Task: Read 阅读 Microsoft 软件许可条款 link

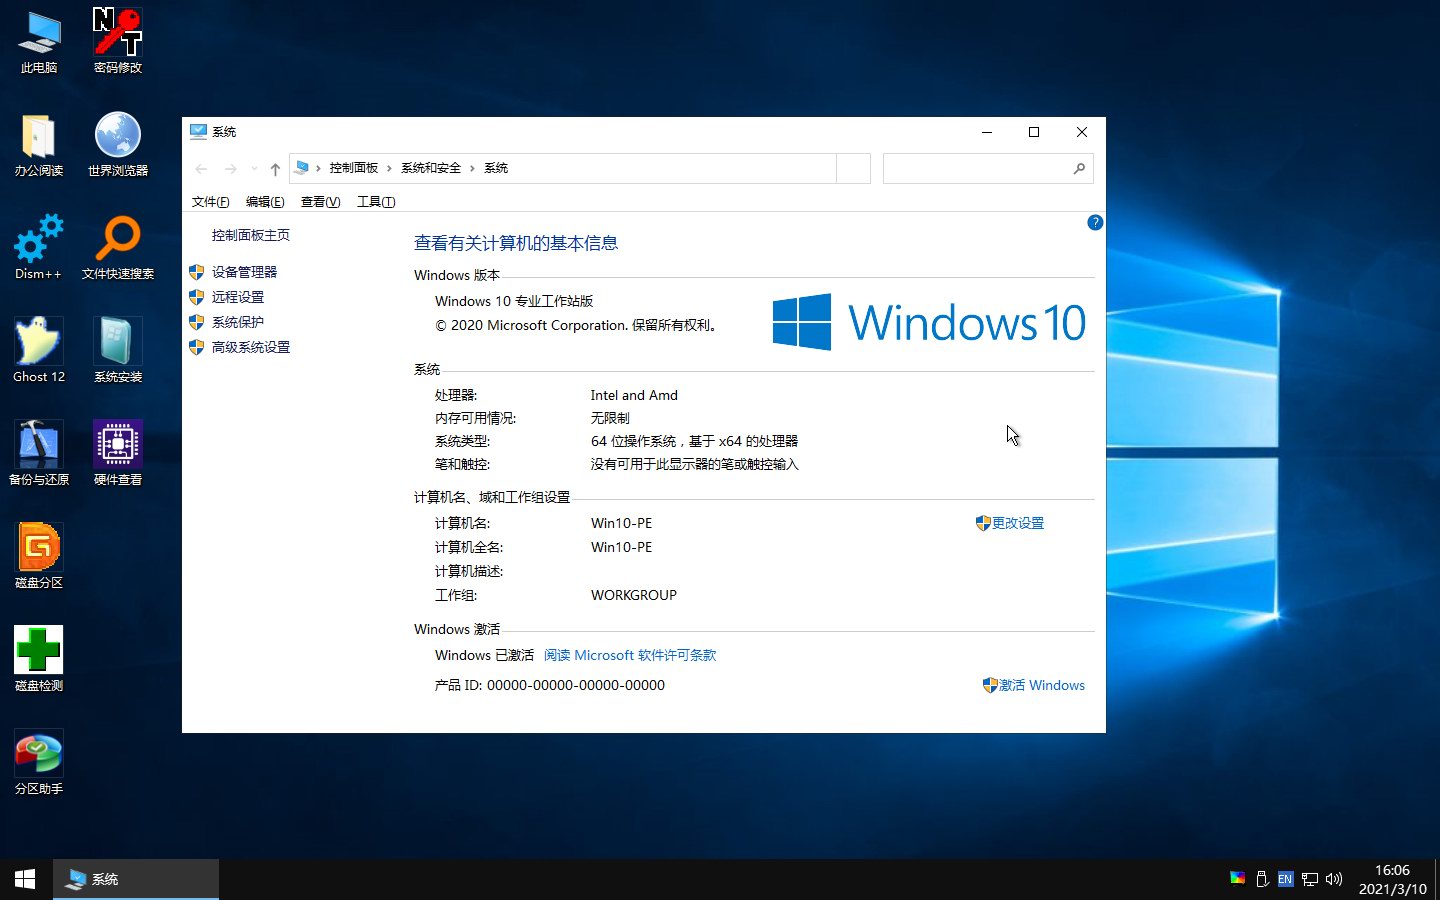Action: tap(630, 655)
